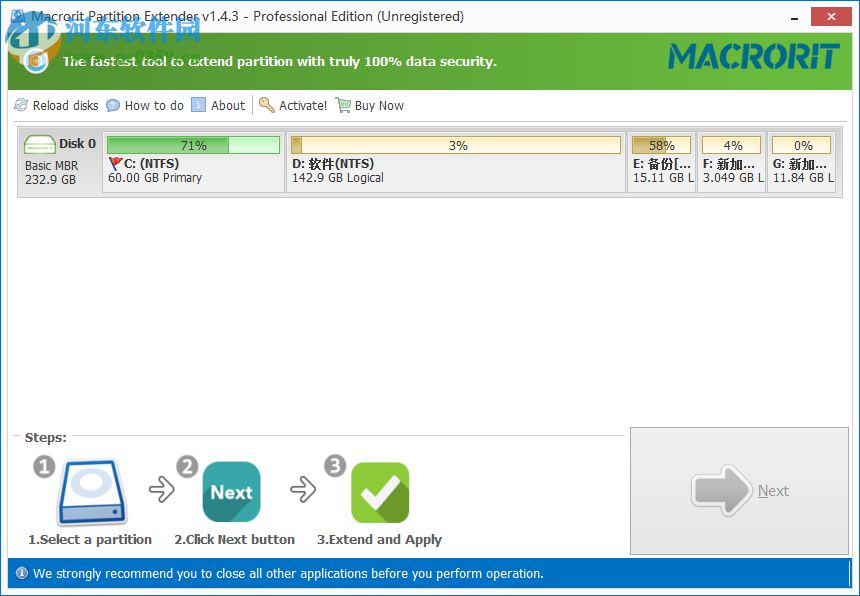Click the Reload disks icon
The height and width of the screenshot is (596, 860).
coord(20,105)
